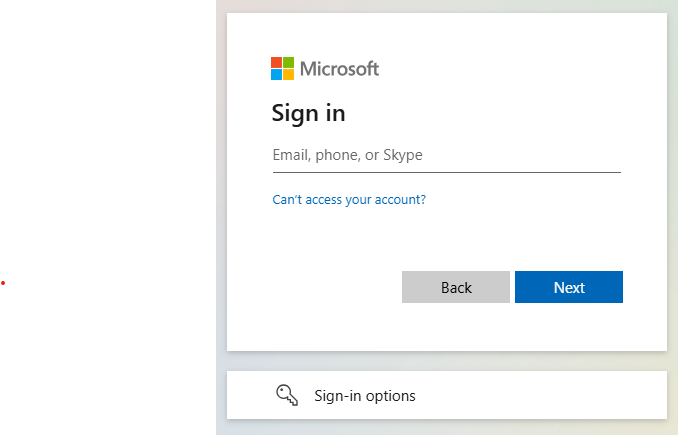Click the red square of Microsoft logo

point(277,63)
